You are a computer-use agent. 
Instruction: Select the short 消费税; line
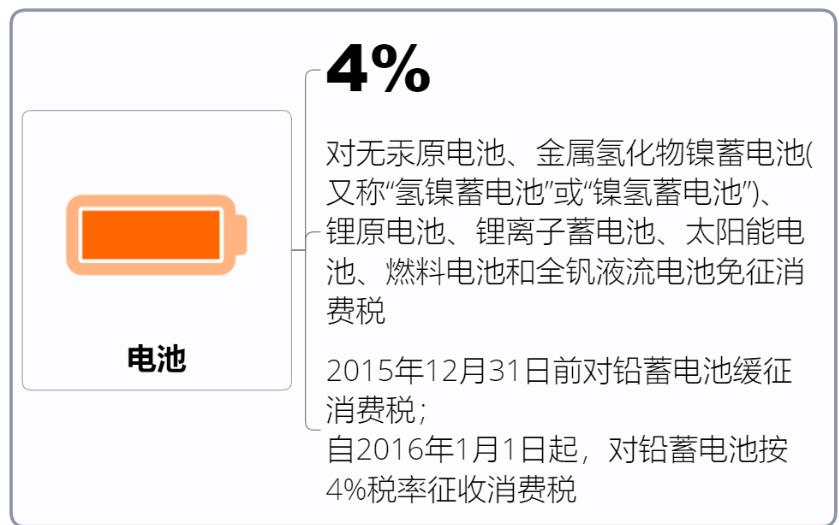(x=377, y=410)
